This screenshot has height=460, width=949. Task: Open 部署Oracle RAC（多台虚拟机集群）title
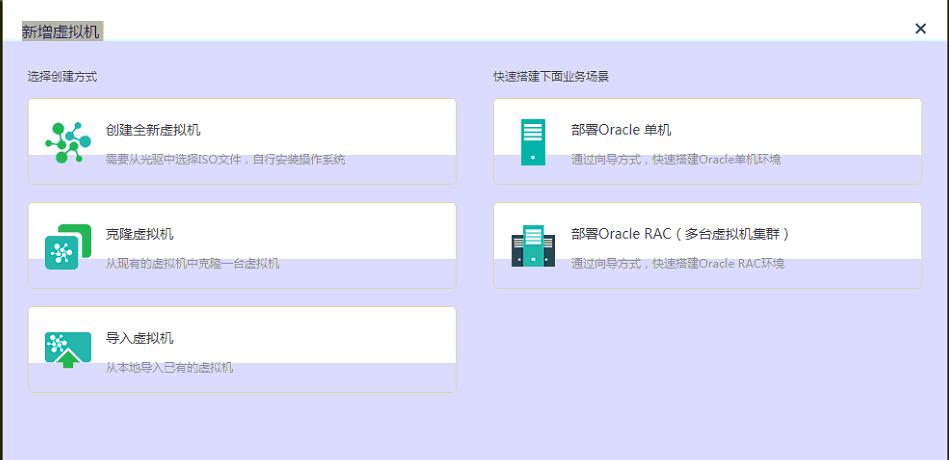coord(681,234)
